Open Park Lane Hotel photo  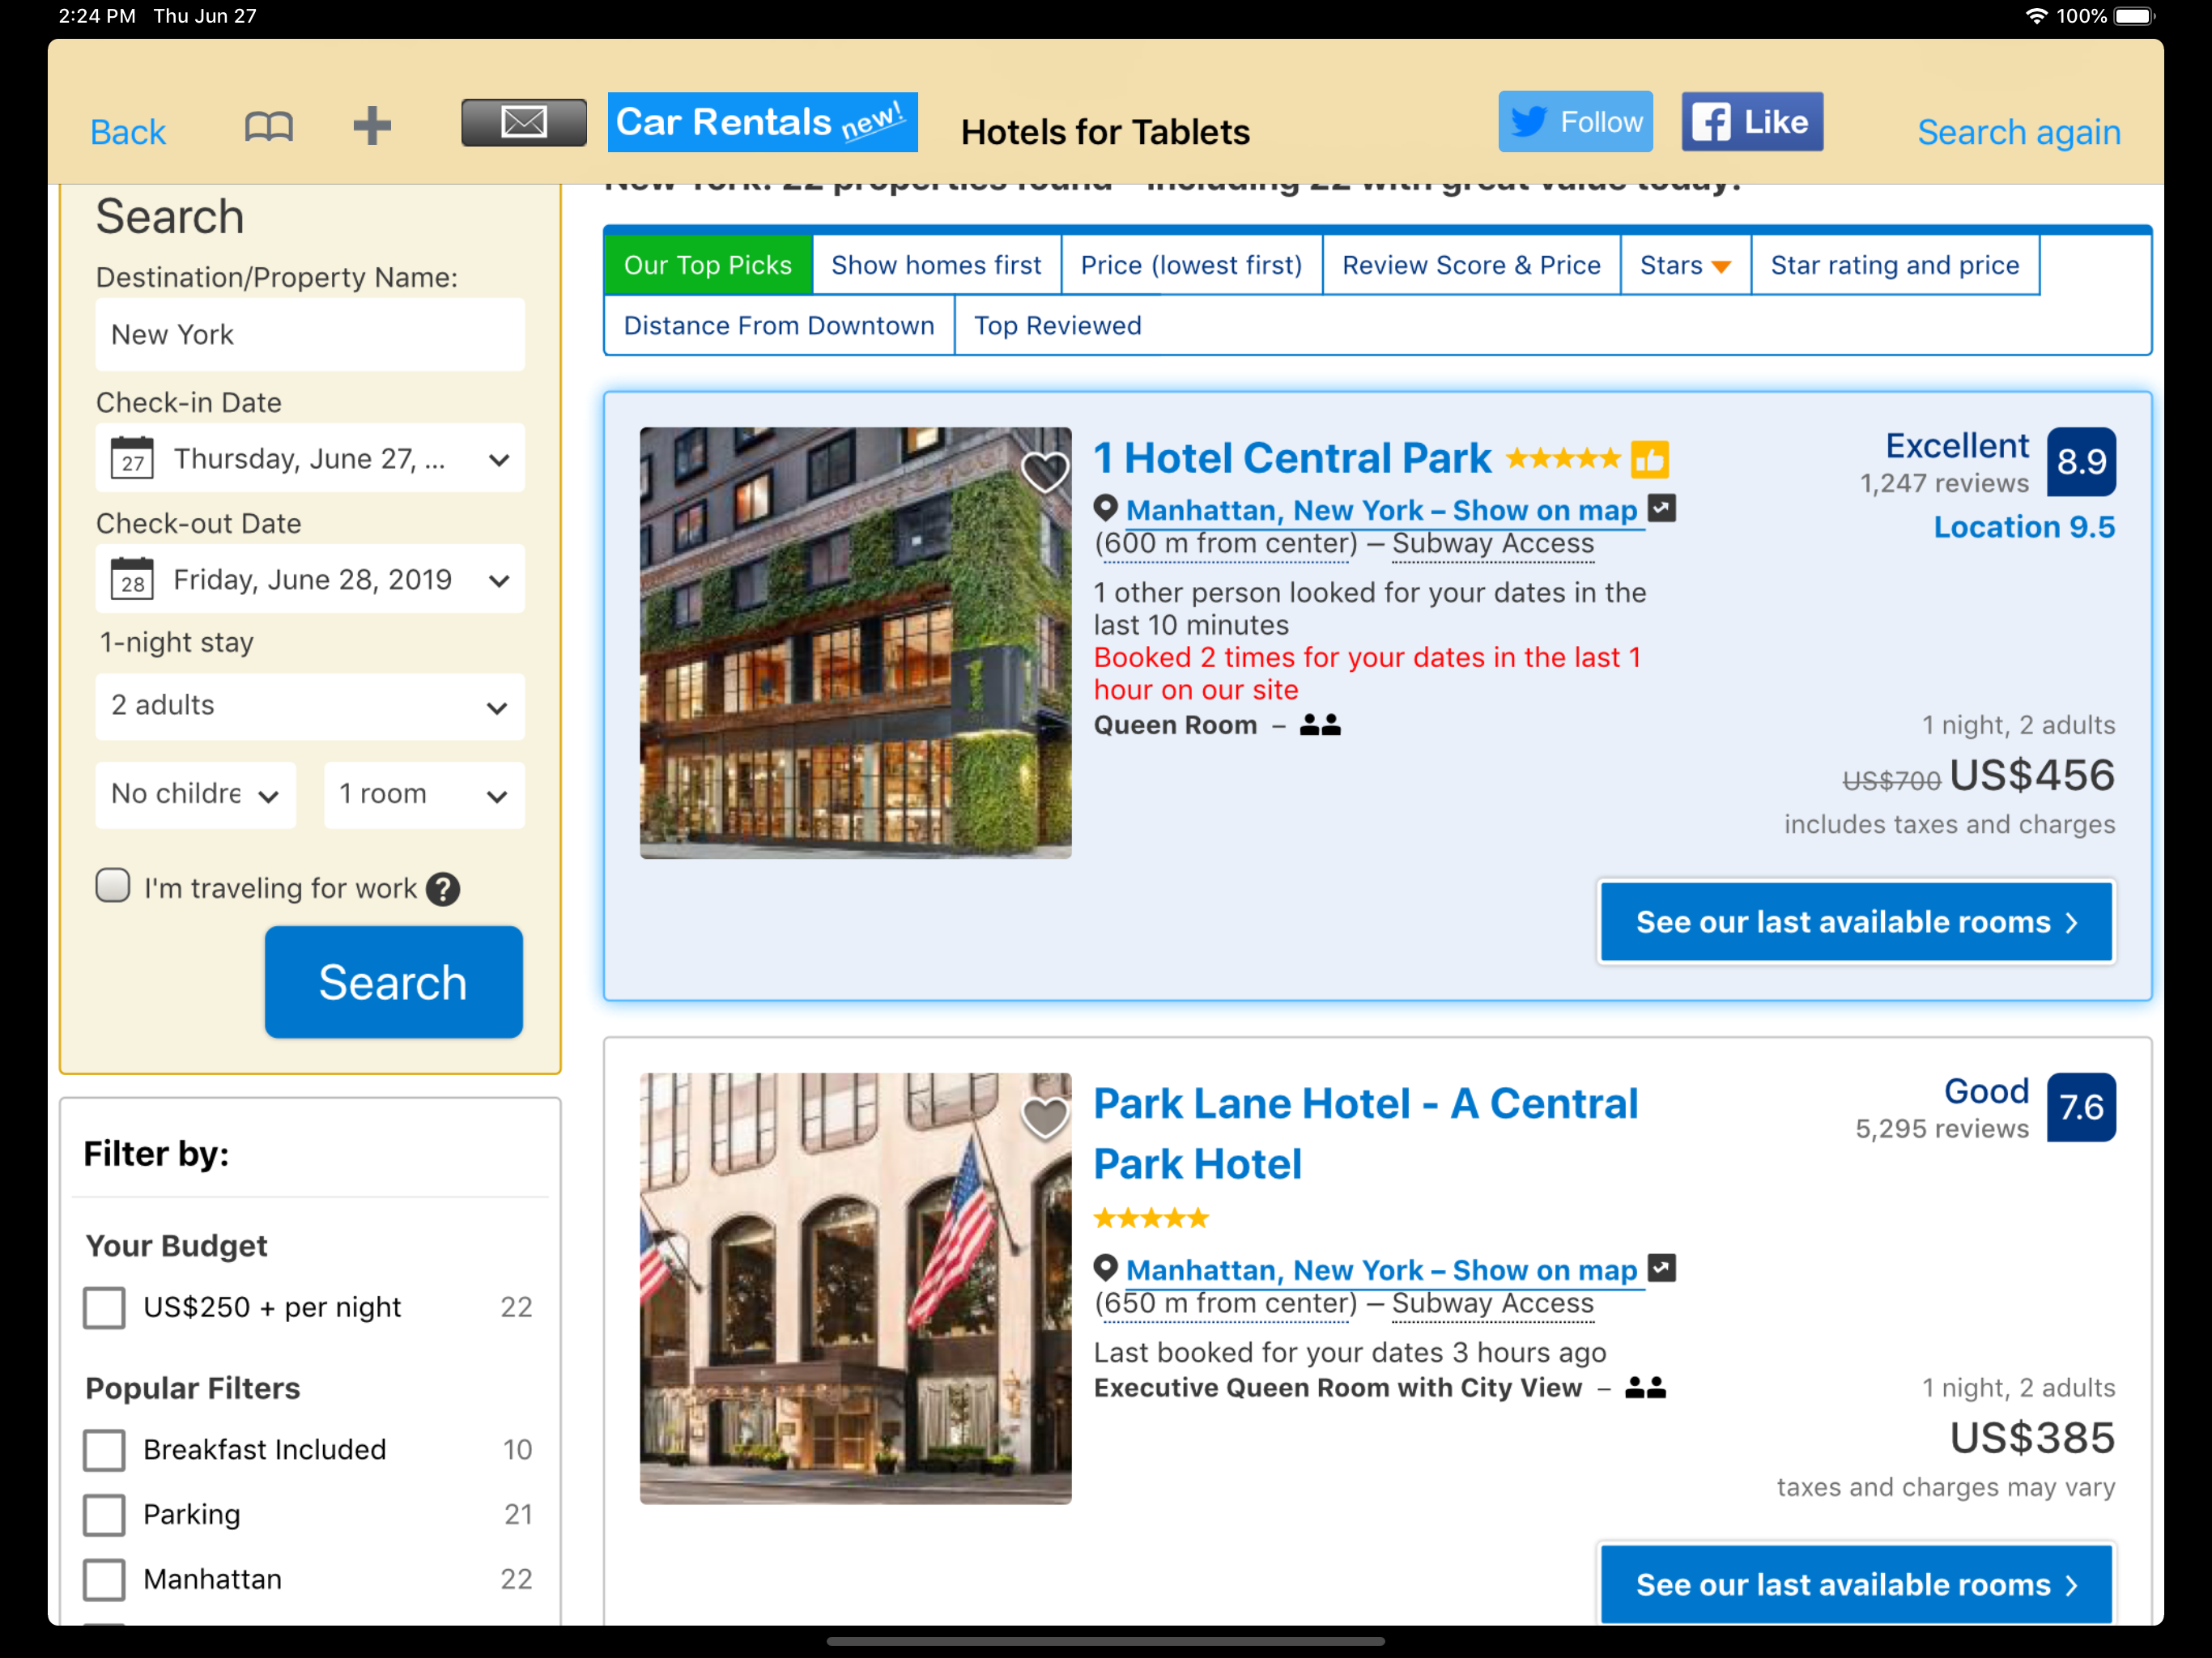(855, 1289)
